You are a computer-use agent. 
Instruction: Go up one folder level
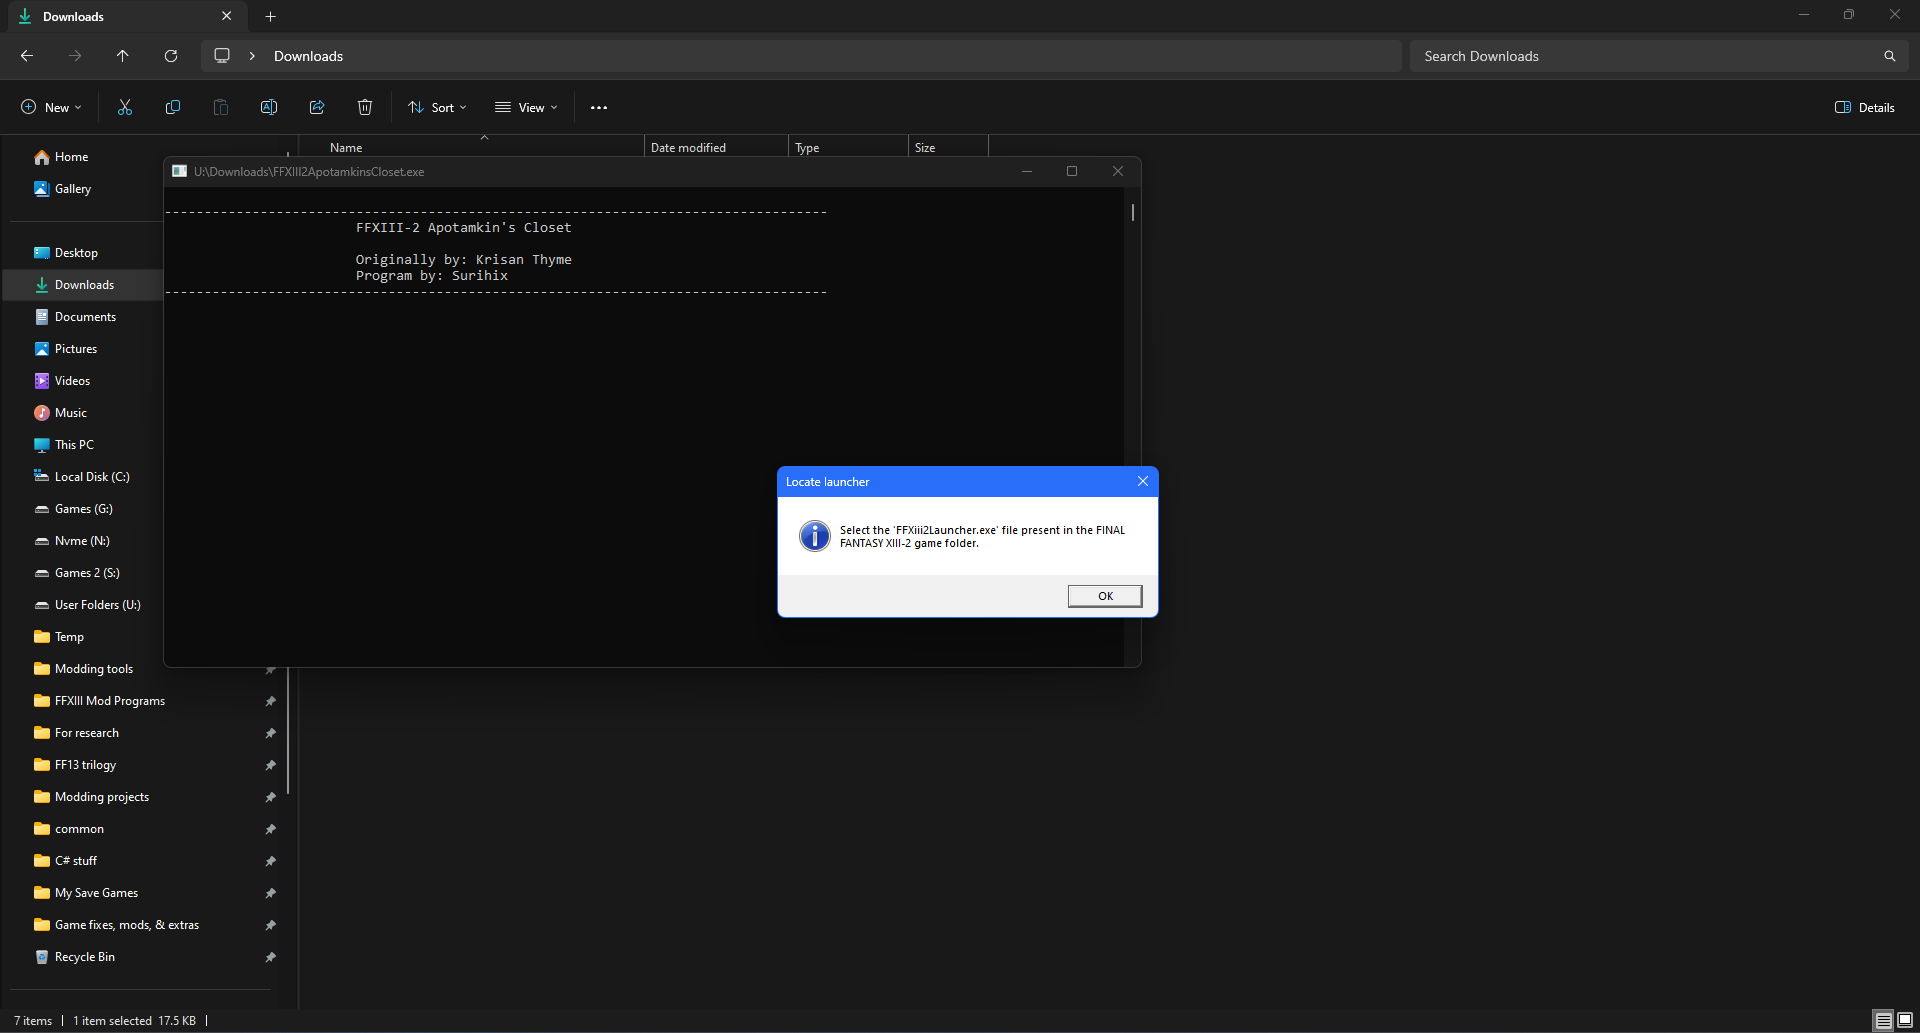click(123, 56)
